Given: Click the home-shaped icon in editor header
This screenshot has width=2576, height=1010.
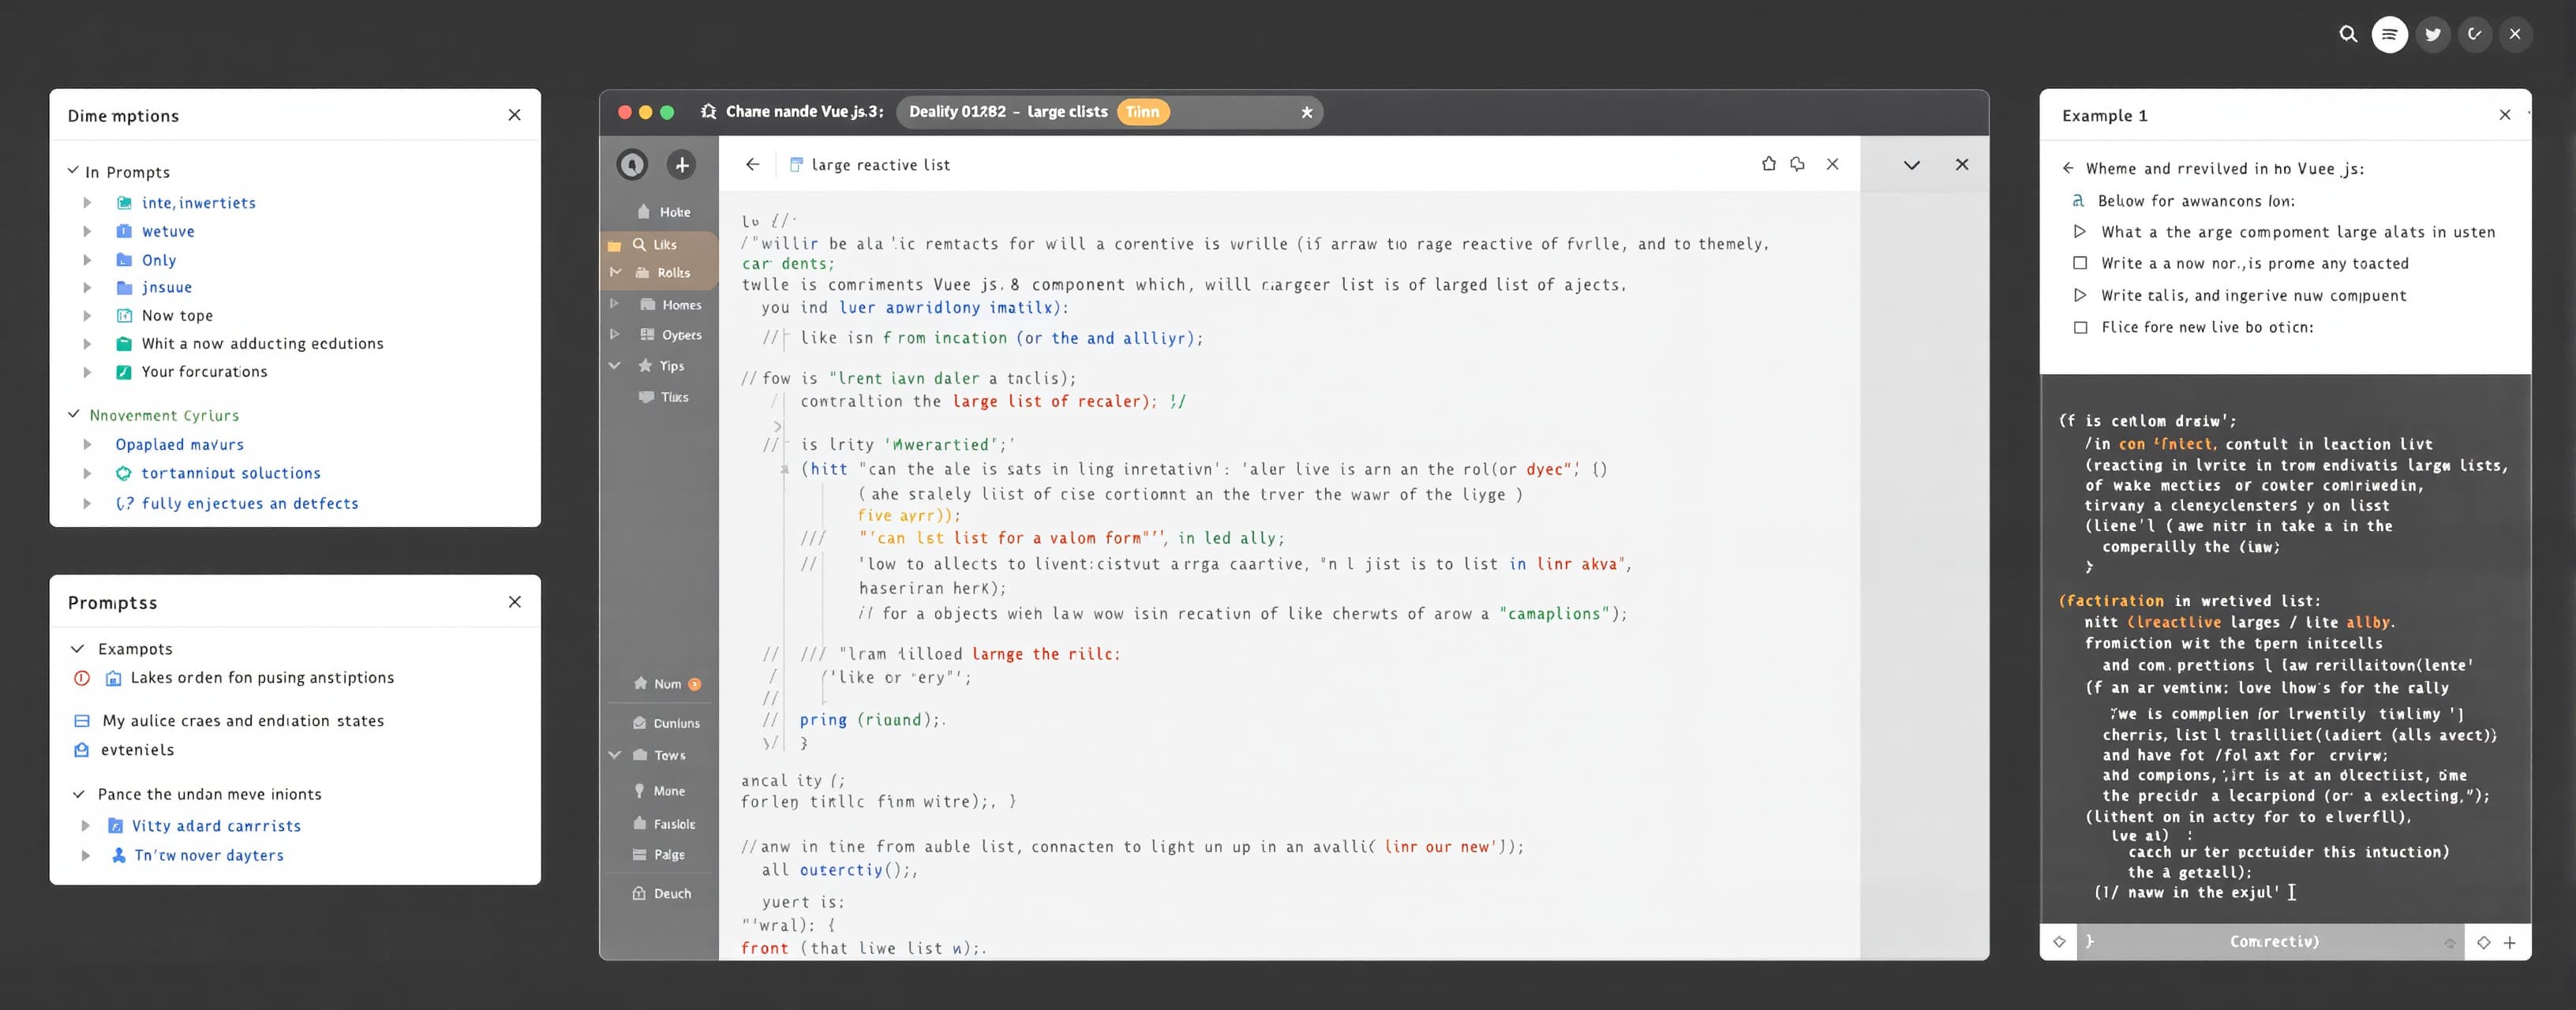Looking at the screenshot, I should [x=1768, y=164].
